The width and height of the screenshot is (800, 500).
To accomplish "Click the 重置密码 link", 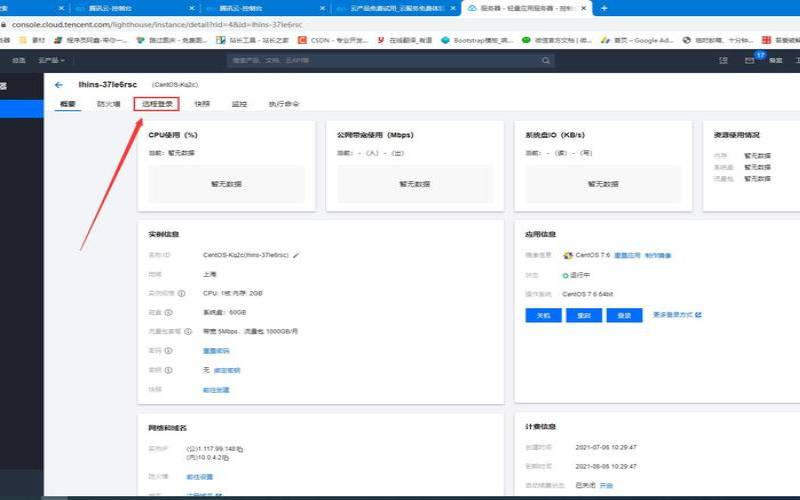I will coord(216,351).
